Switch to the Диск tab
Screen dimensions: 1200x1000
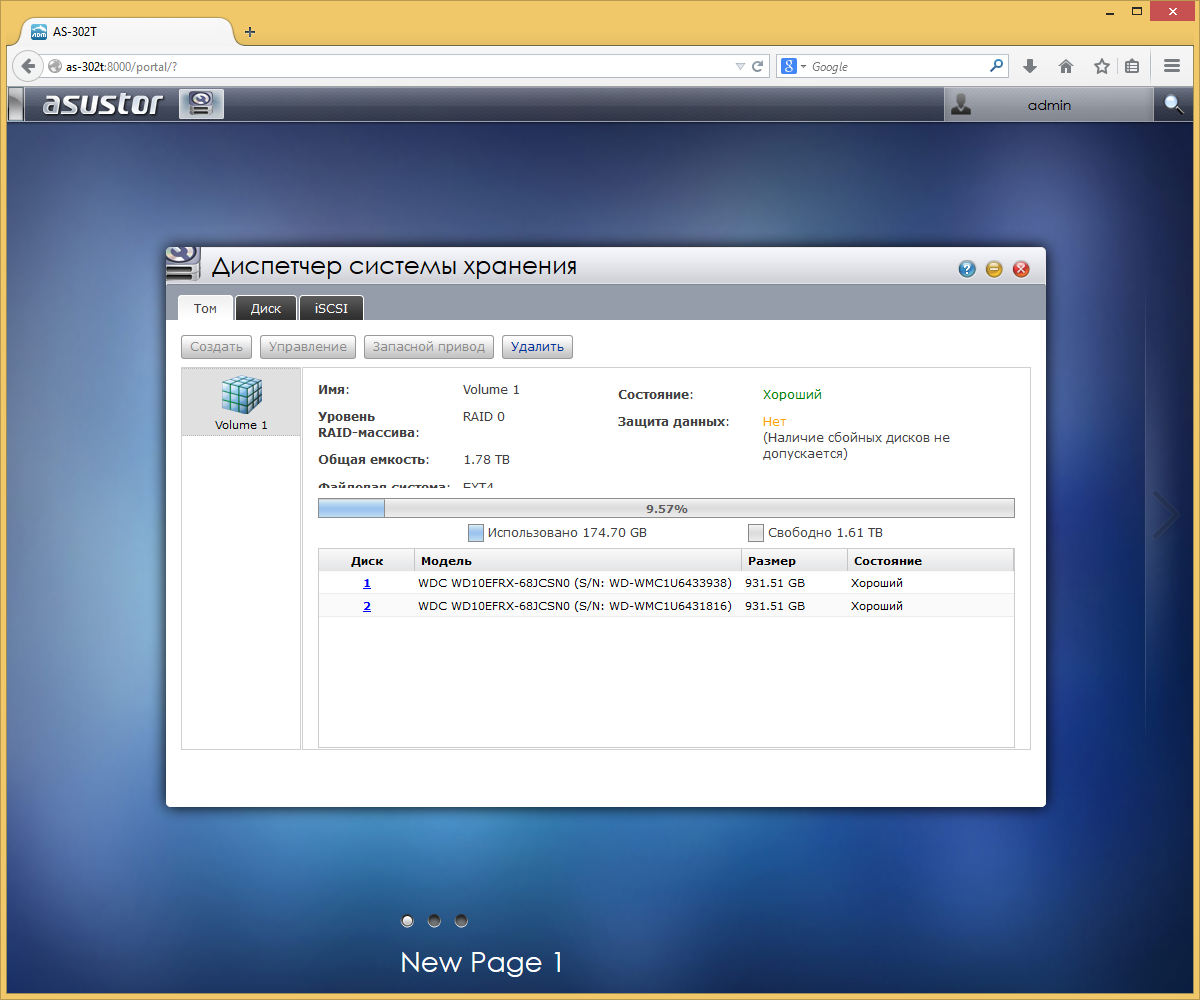(x=266, y=308)
